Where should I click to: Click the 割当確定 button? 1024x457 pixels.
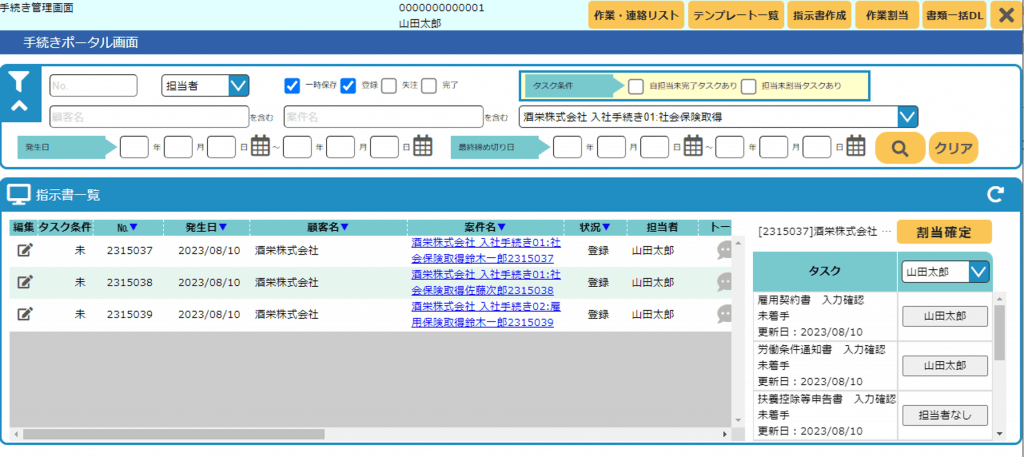(x=943, y=231)
